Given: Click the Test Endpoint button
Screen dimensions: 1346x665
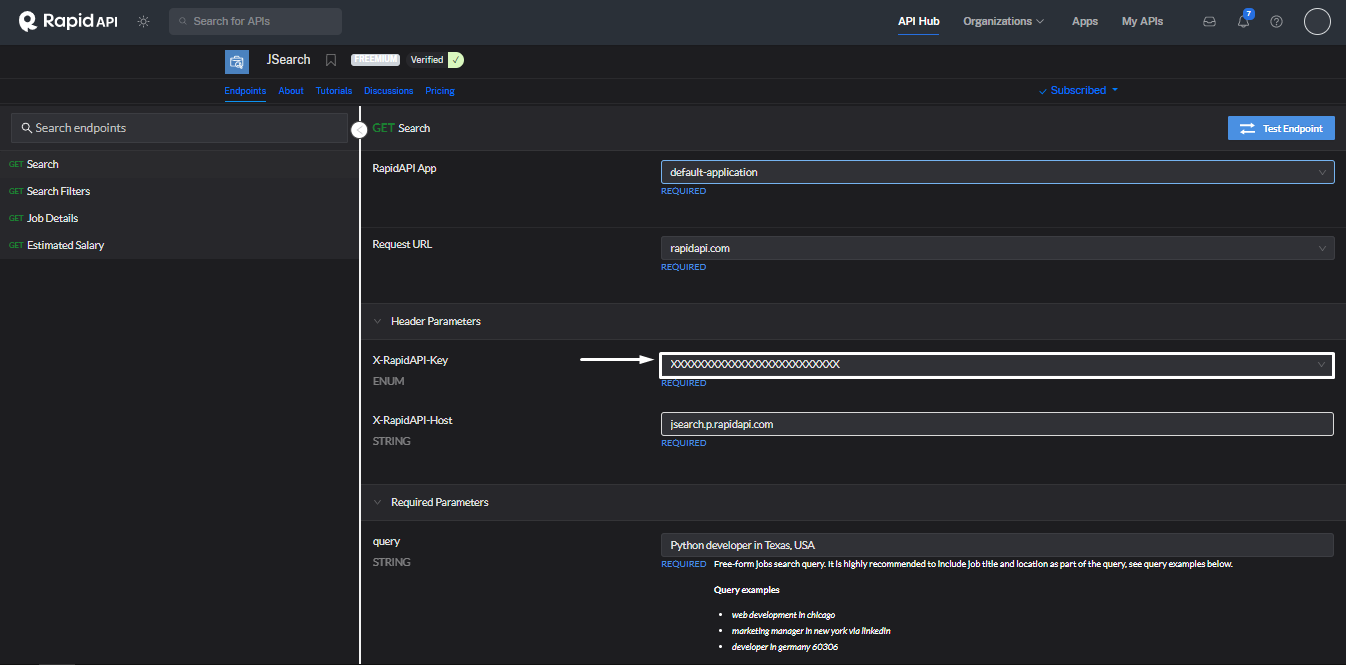Looking at the screenshot, I should (x=1281, y=128).
